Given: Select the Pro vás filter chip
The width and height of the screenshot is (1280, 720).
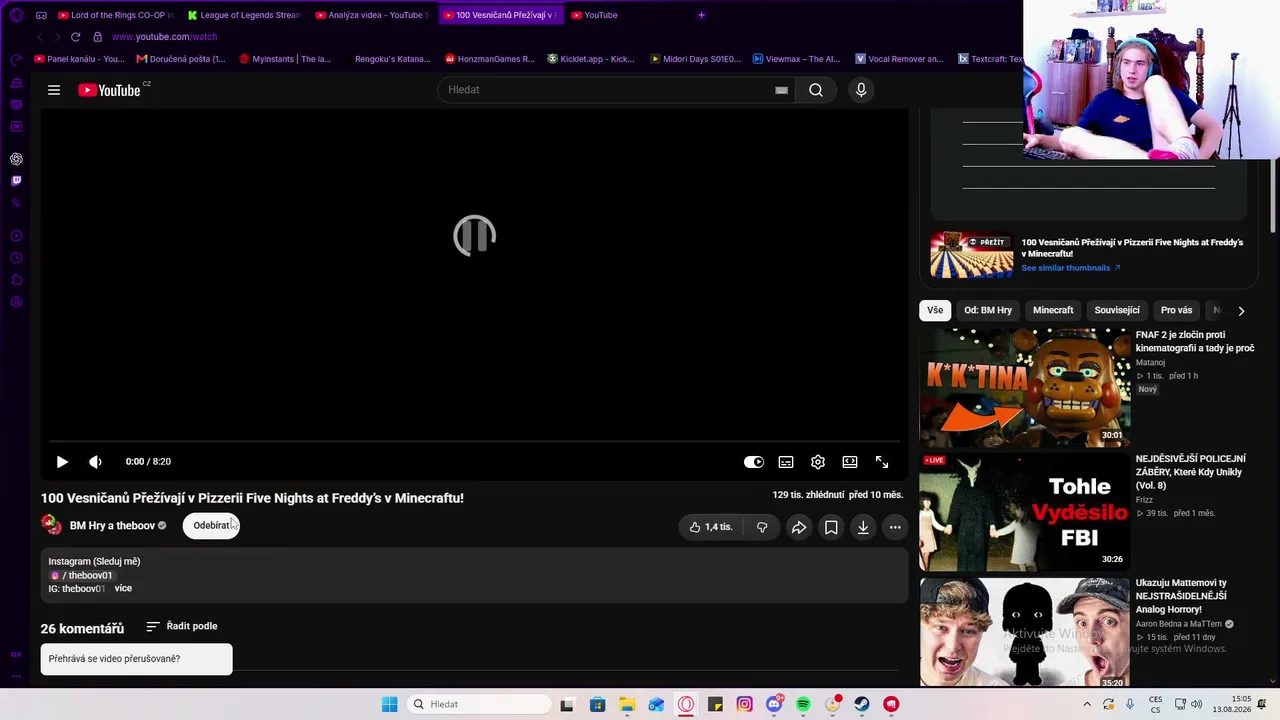Looking at the screenshot, I should pyautogui.click(x=1176, y=310).
